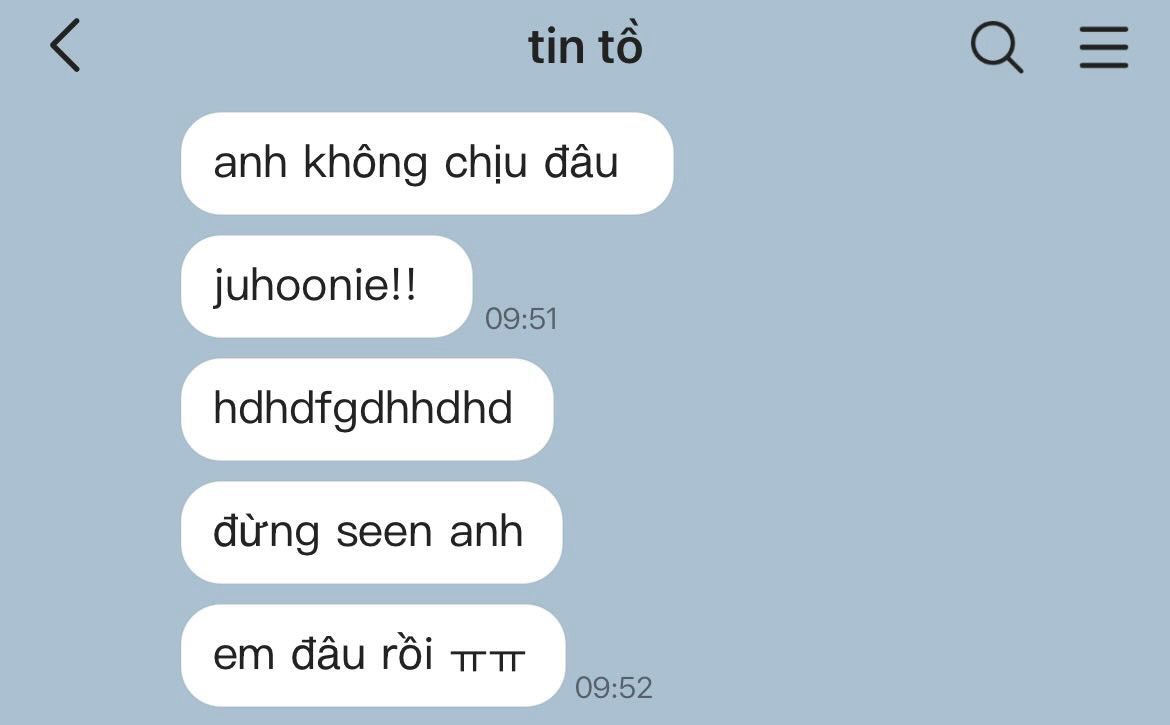Select the "anh không chịu đâu" message bubble

pos(427,163)
